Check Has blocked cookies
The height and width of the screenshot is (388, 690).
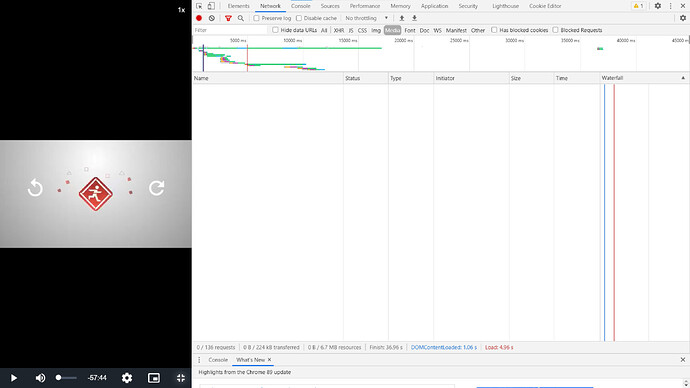[x=494, y=30]
